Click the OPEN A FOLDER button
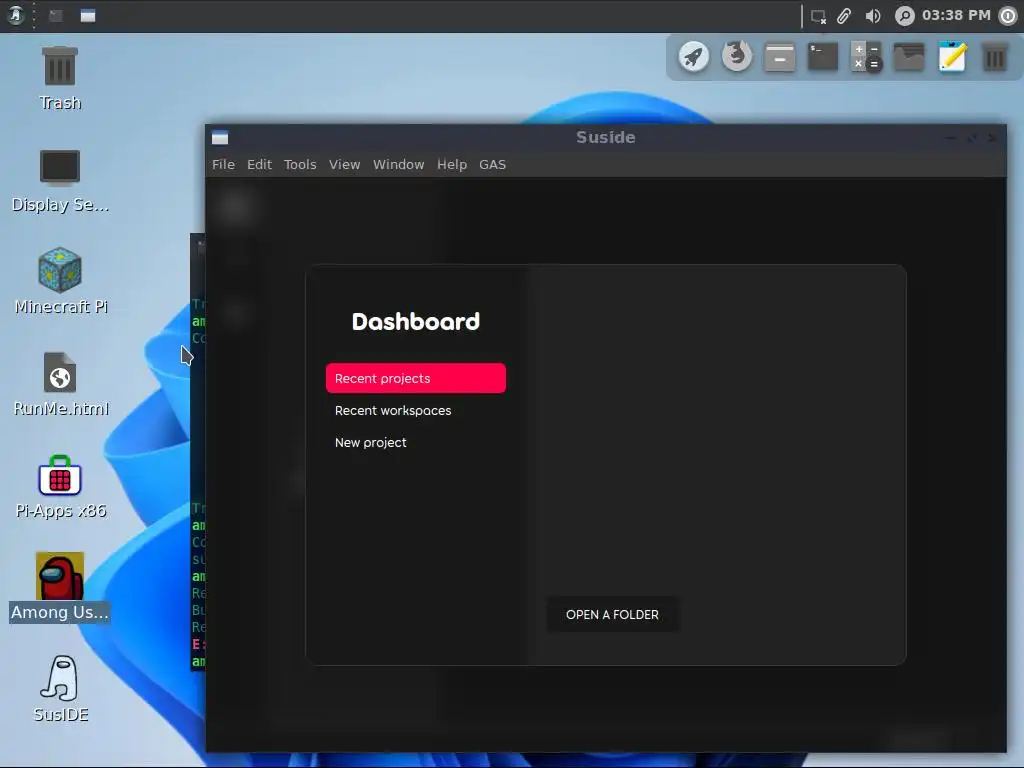Screen dimensions: 1024x768 tap(612, 615)
